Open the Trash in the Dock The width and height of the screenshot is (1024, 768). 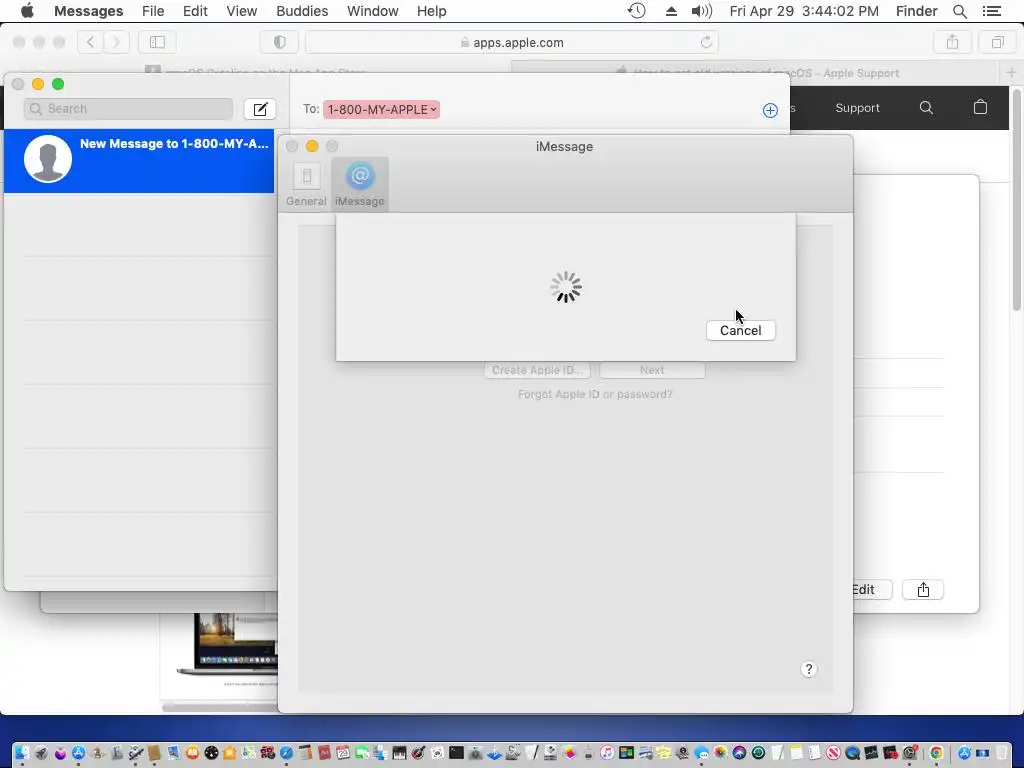pos(1000,753)
